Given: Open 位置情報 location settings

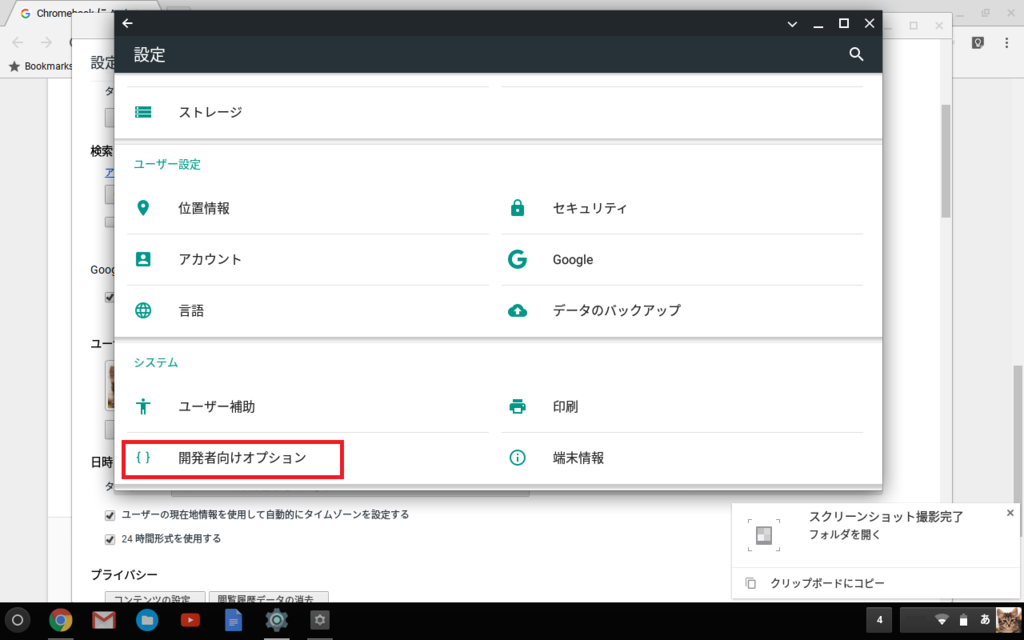Looking at the screenshot, I should click(x=308, y=208).
